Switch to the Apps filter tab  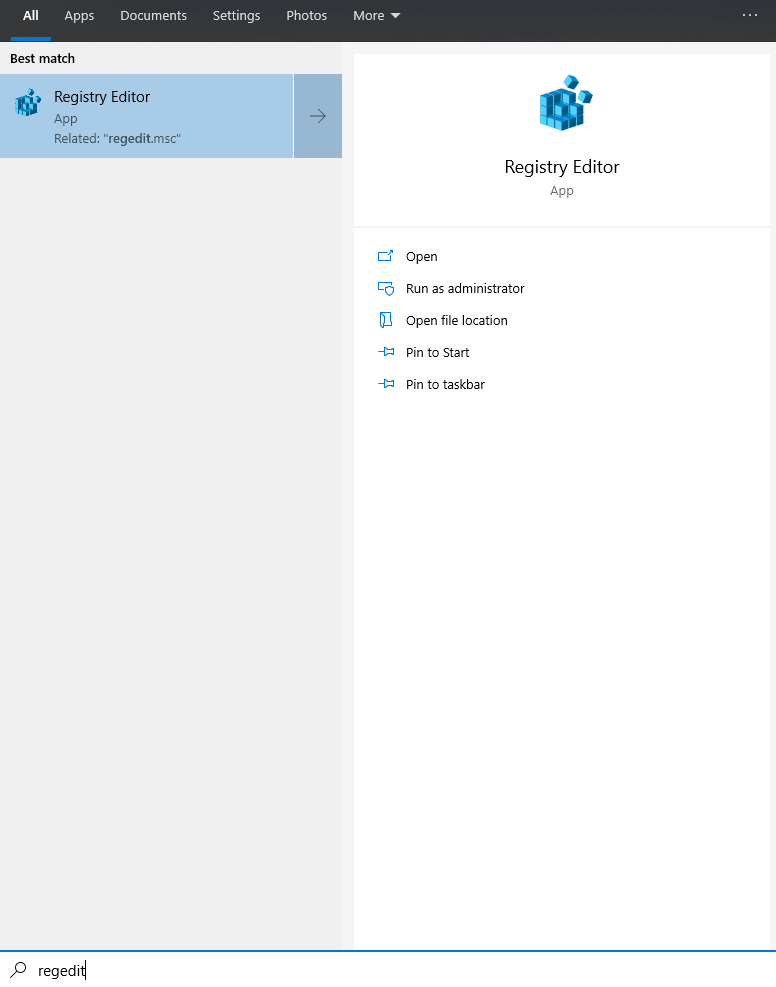[x=79, y=16]
